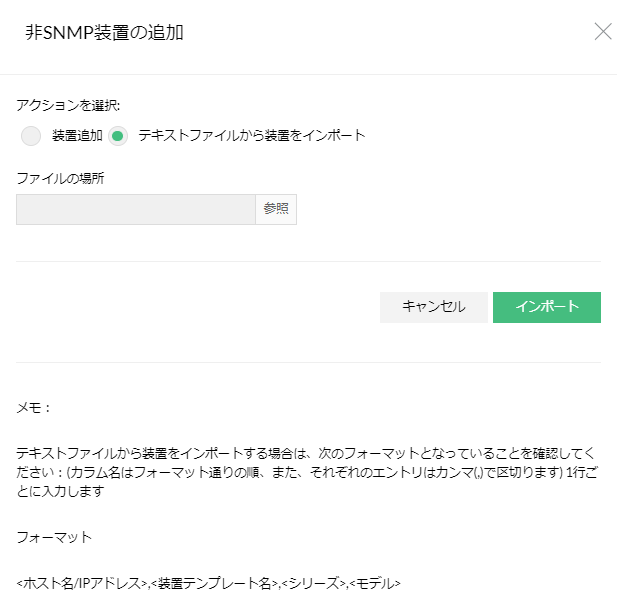Click the 装置追加 option label
Viewport: 617px width, 599px height.
[x=77, y=136]
